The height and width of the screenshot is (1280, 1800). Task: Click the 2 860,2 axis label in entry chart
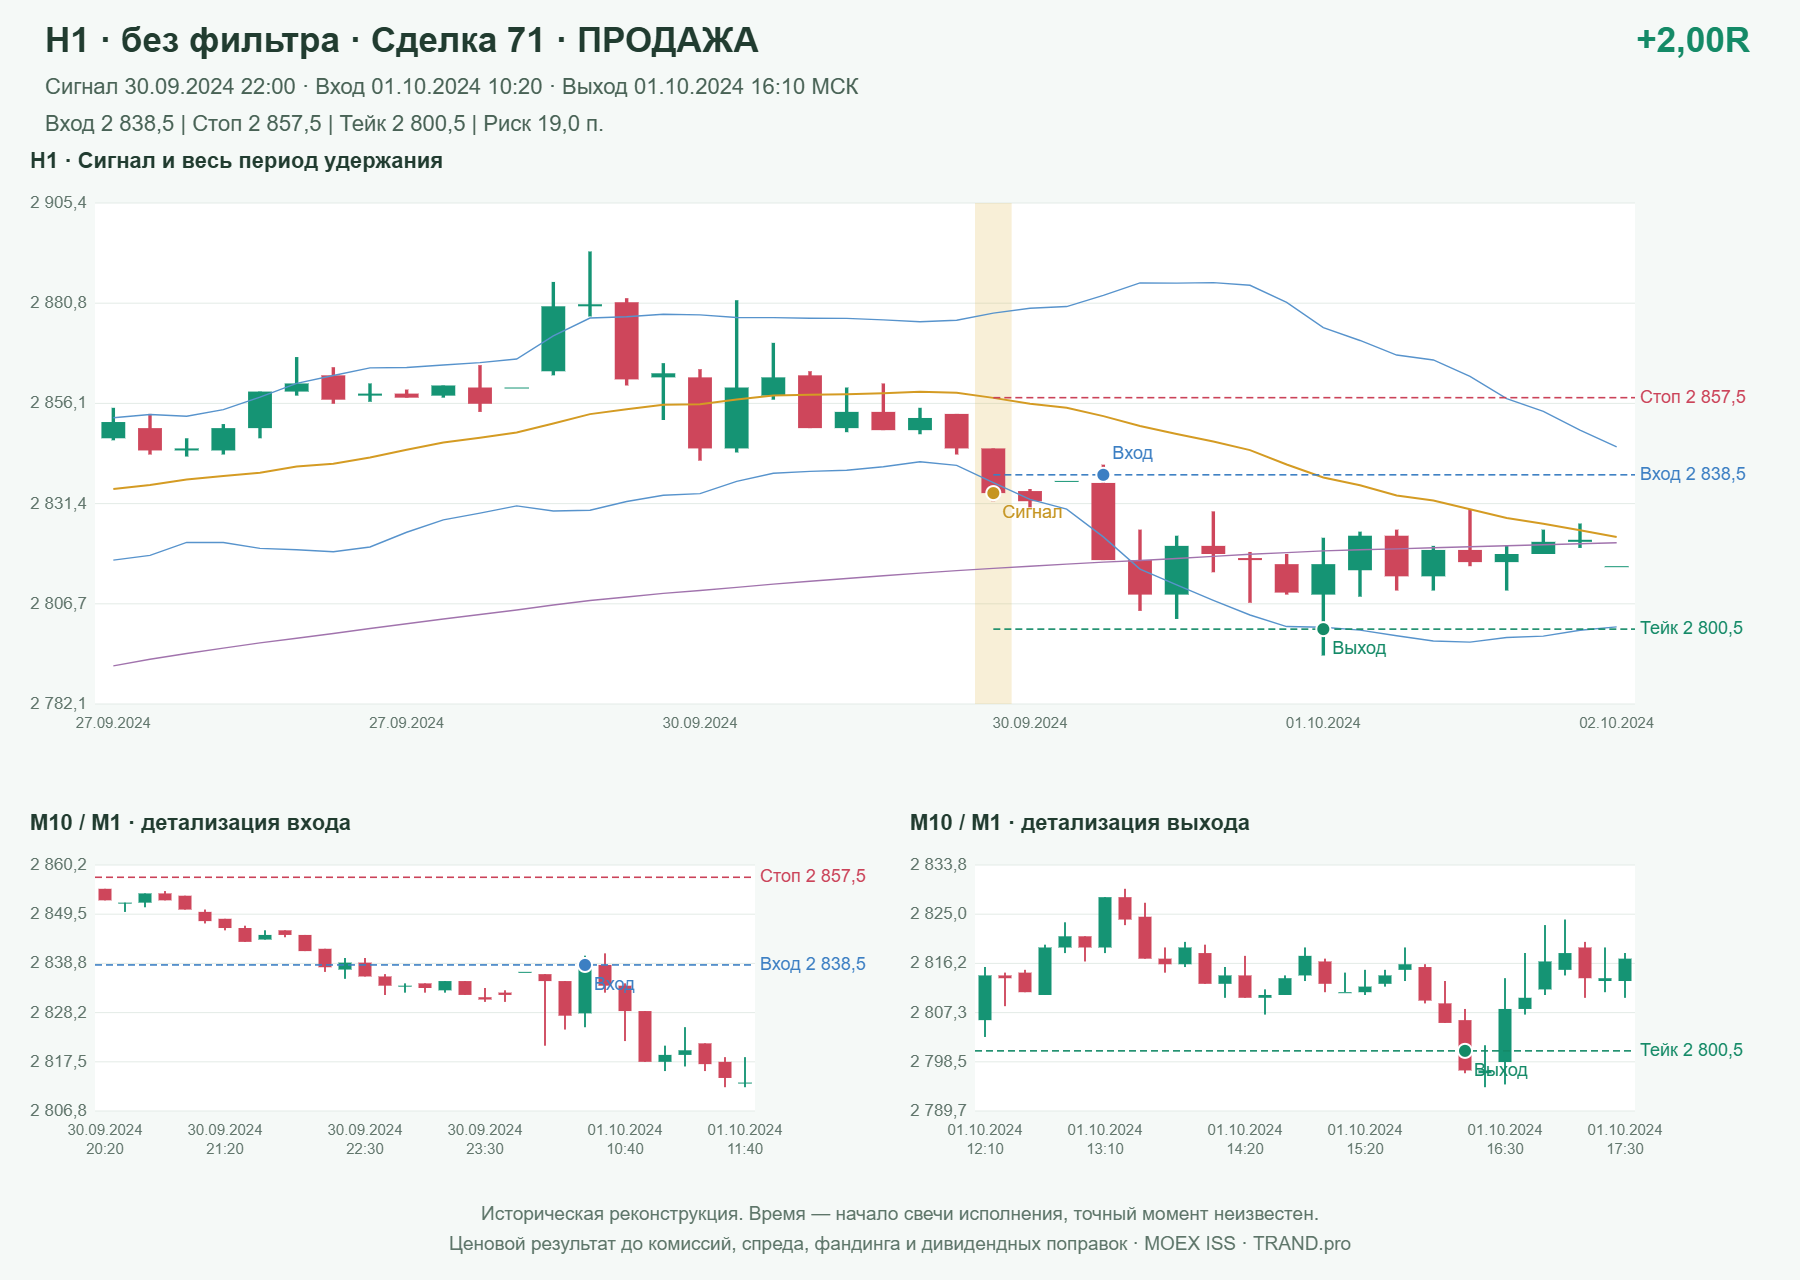58,865
